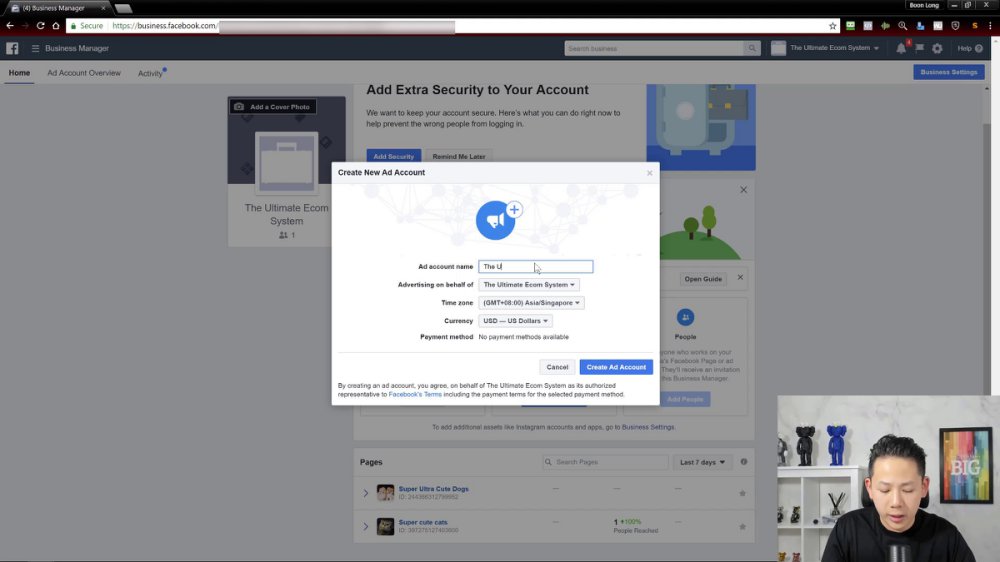Open the Currency USD dropdown
Image resolution: width=1000 pixels, height=562 pixels.
515,321
